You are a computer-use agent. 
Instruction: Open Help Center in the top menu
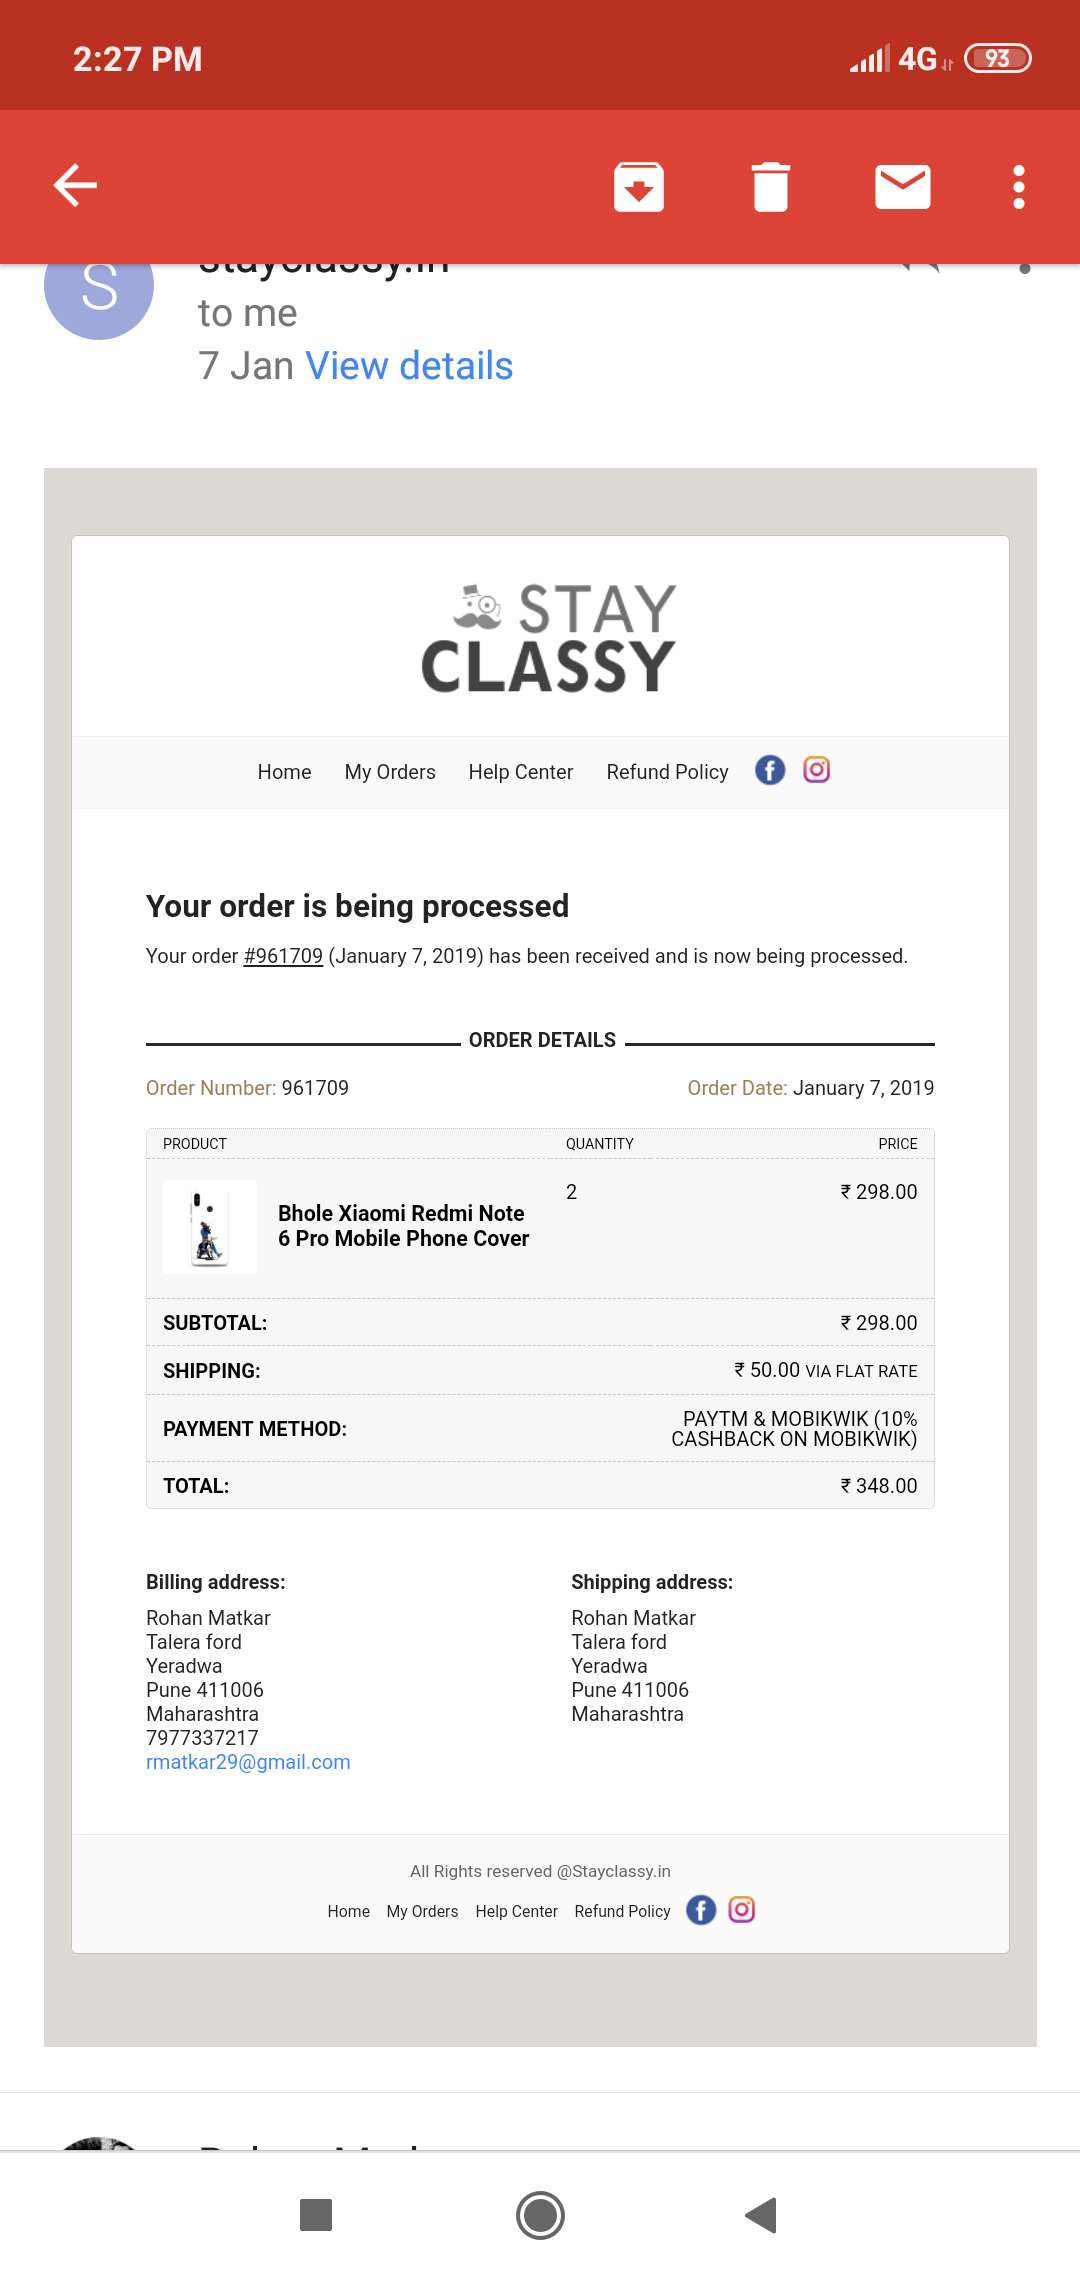(521, 772)
